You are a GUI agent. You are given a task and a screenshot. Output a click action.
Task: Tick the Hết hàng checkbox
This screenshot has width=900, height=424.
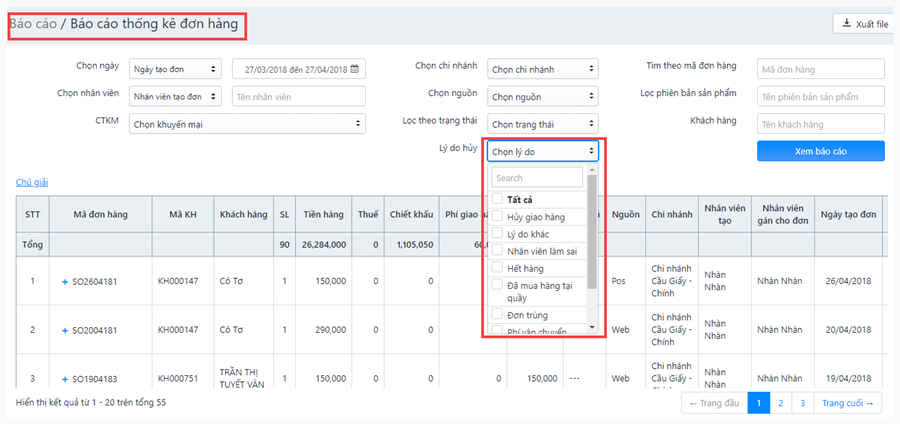tap(497, 268)
